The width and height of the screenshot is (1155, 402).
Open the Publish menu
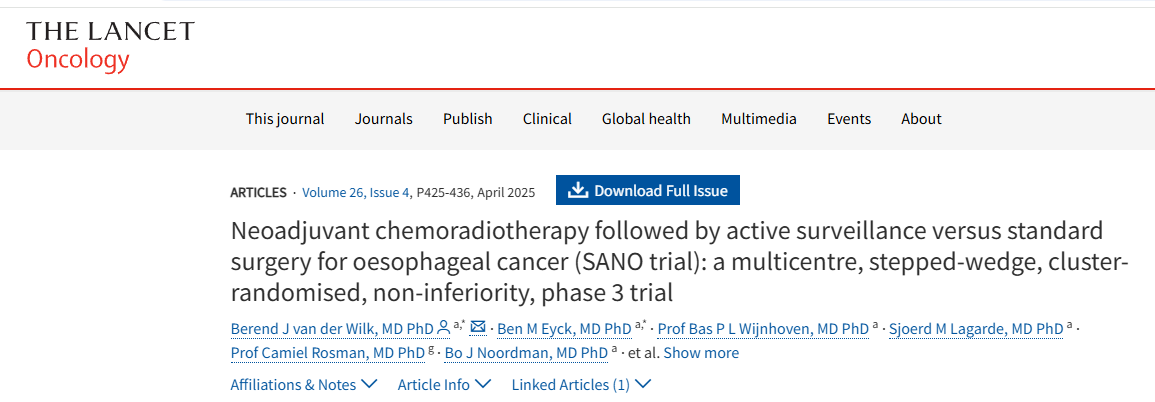[x=468, y=118]
